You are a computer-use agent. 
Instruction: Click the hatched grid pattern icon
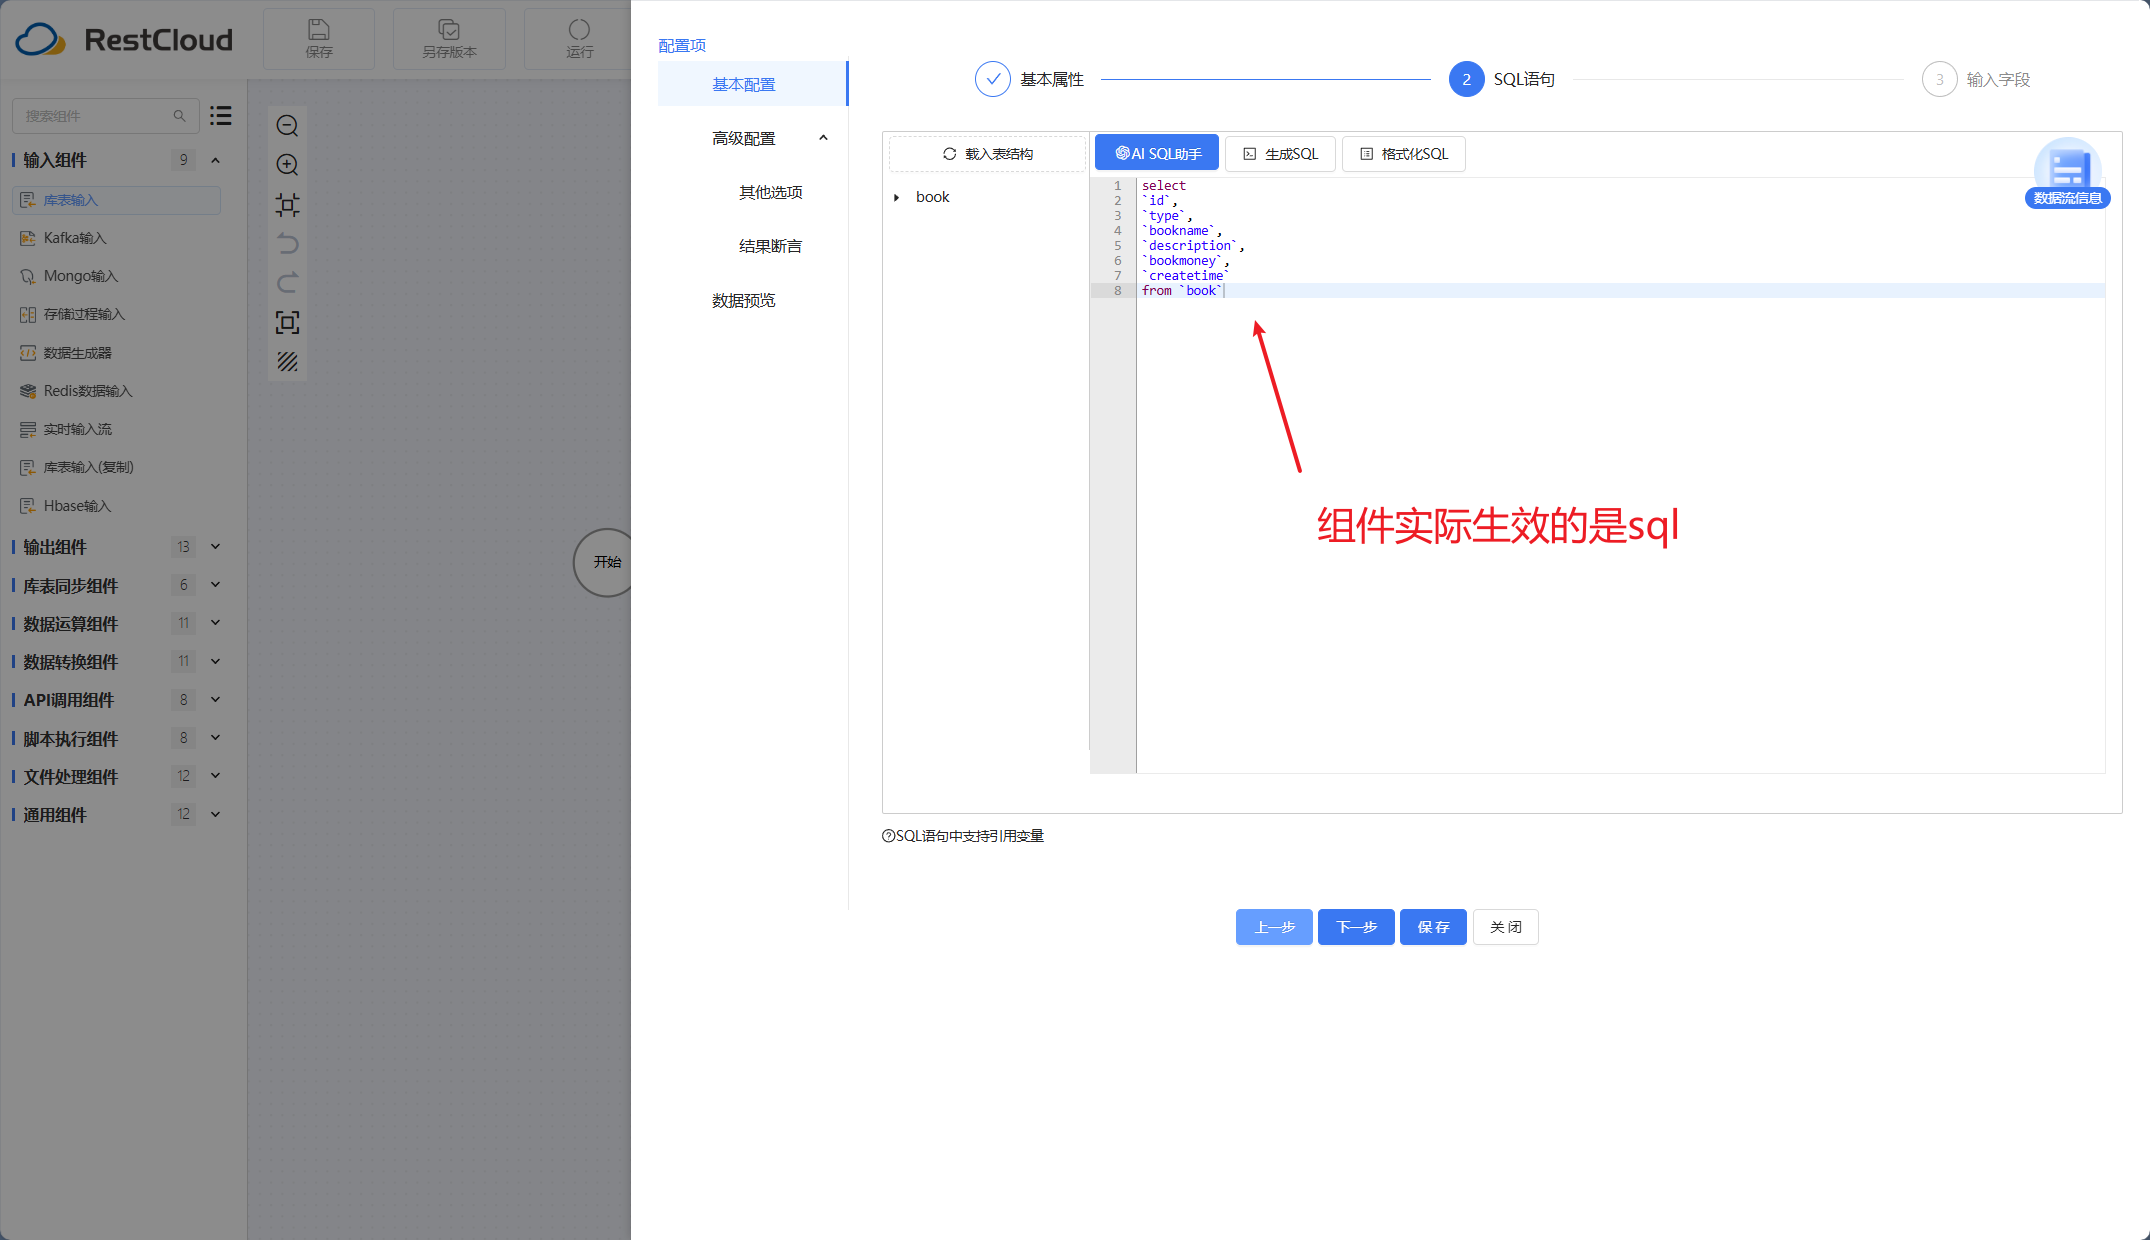[287, 361]
